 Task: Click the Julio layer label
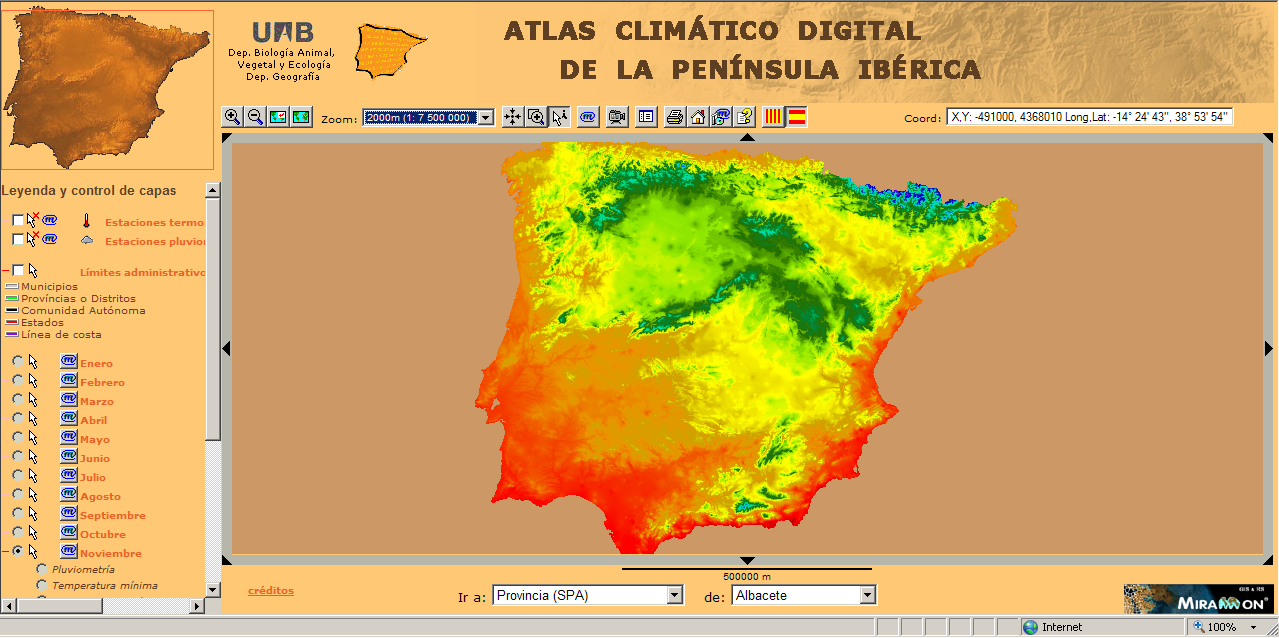click(x=93, y=477)
